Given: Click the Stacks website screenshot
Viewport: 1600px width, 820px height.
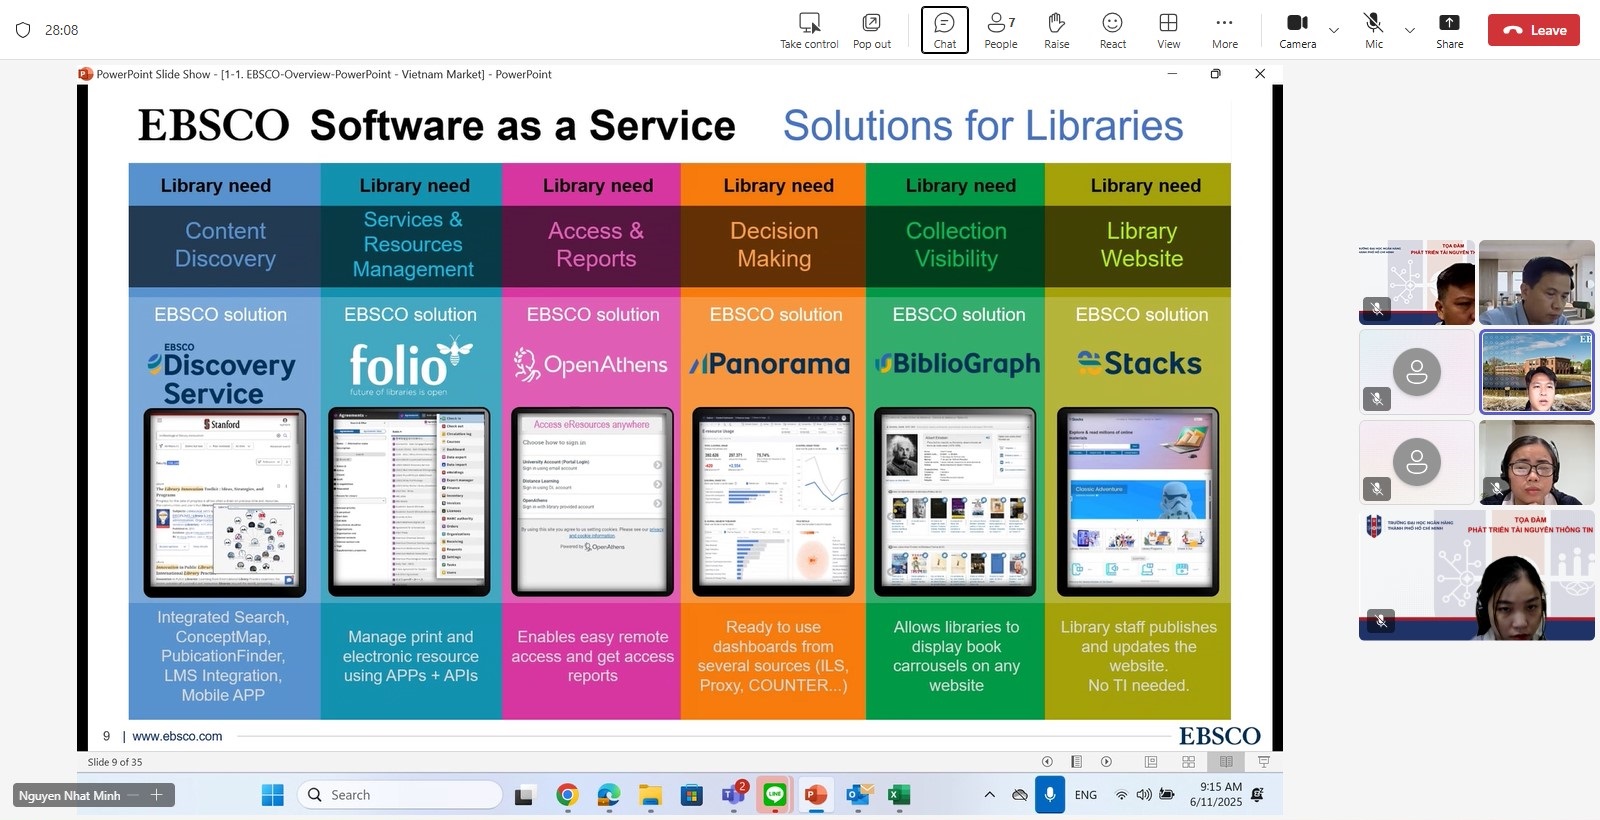Looking at the screenshot, I should point(1138,502).
